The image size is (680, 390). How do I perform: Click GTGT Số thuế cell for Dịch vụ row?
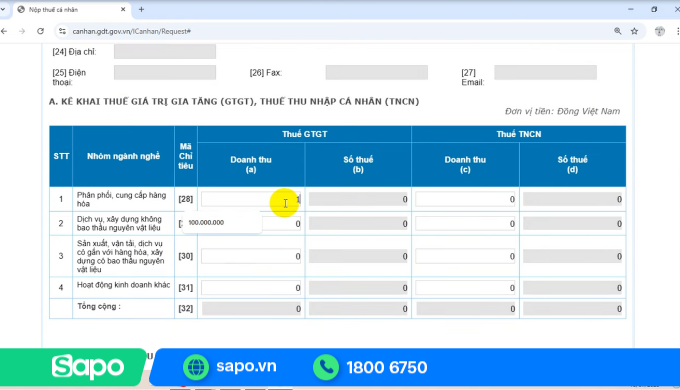click(358, 223)
